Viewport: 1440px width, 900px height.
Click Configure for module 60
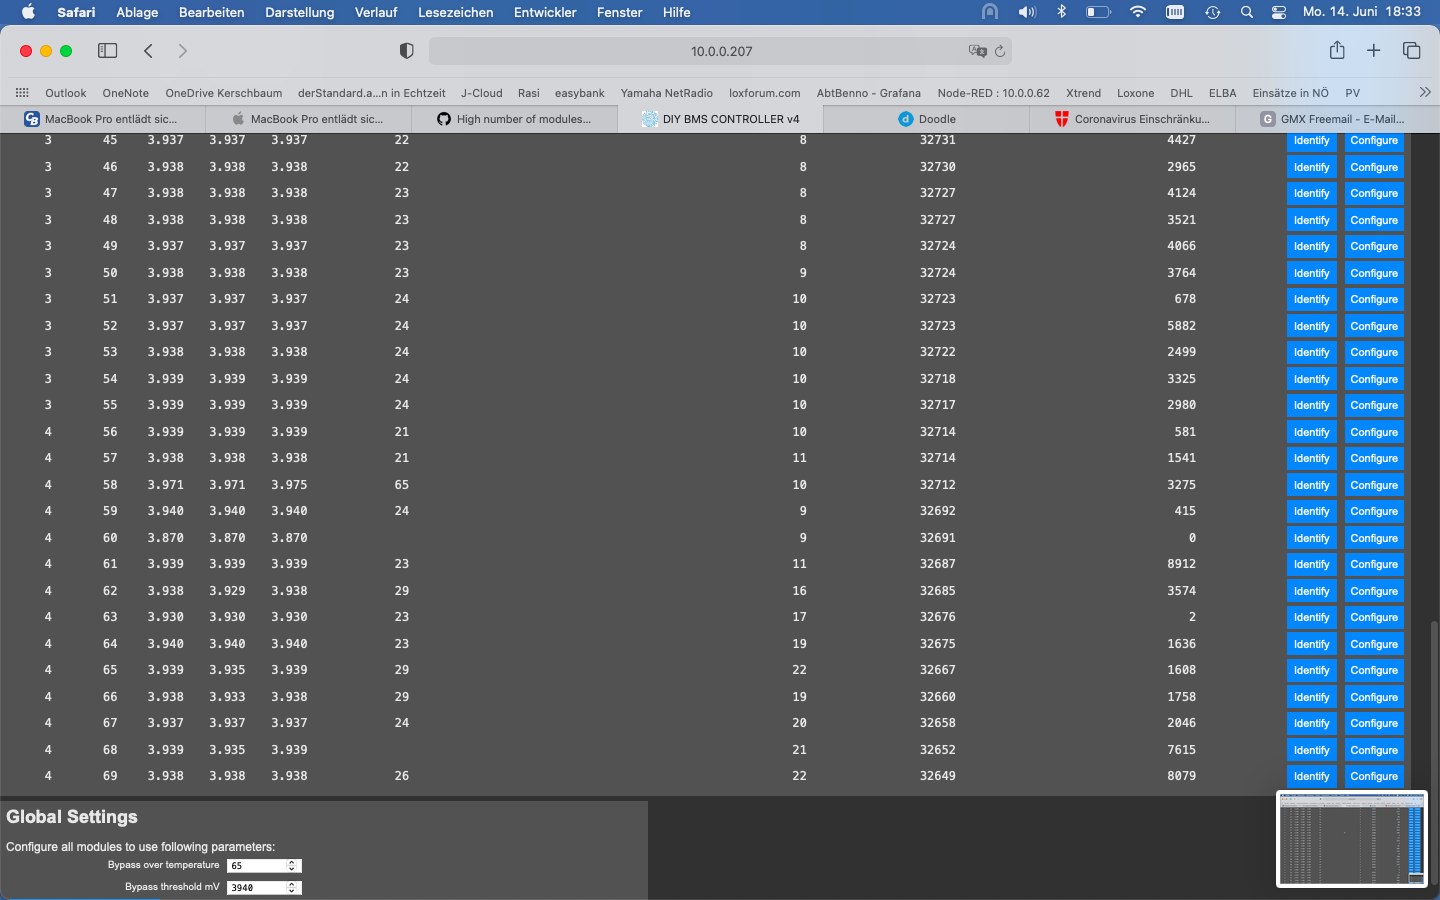coord(1374,538)
